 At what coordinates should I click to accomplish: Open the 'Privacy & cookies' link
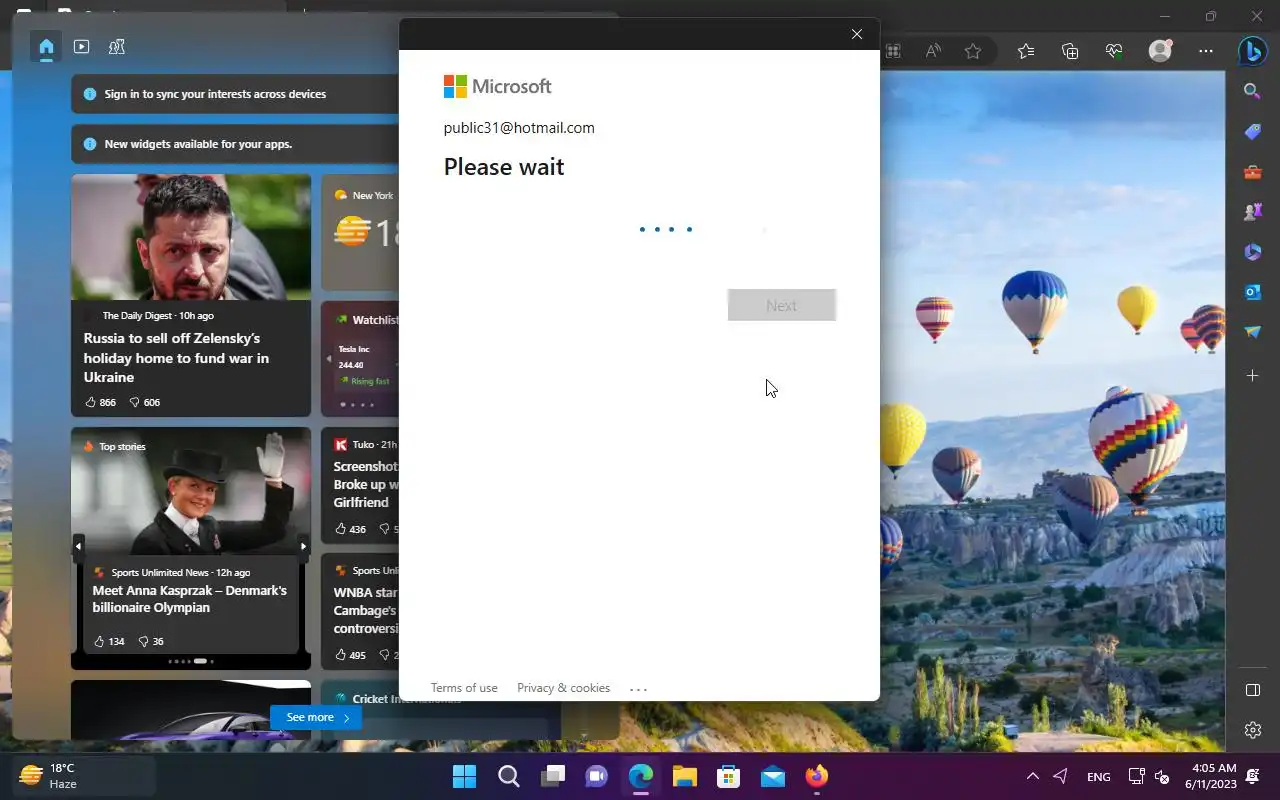(563, 688)
